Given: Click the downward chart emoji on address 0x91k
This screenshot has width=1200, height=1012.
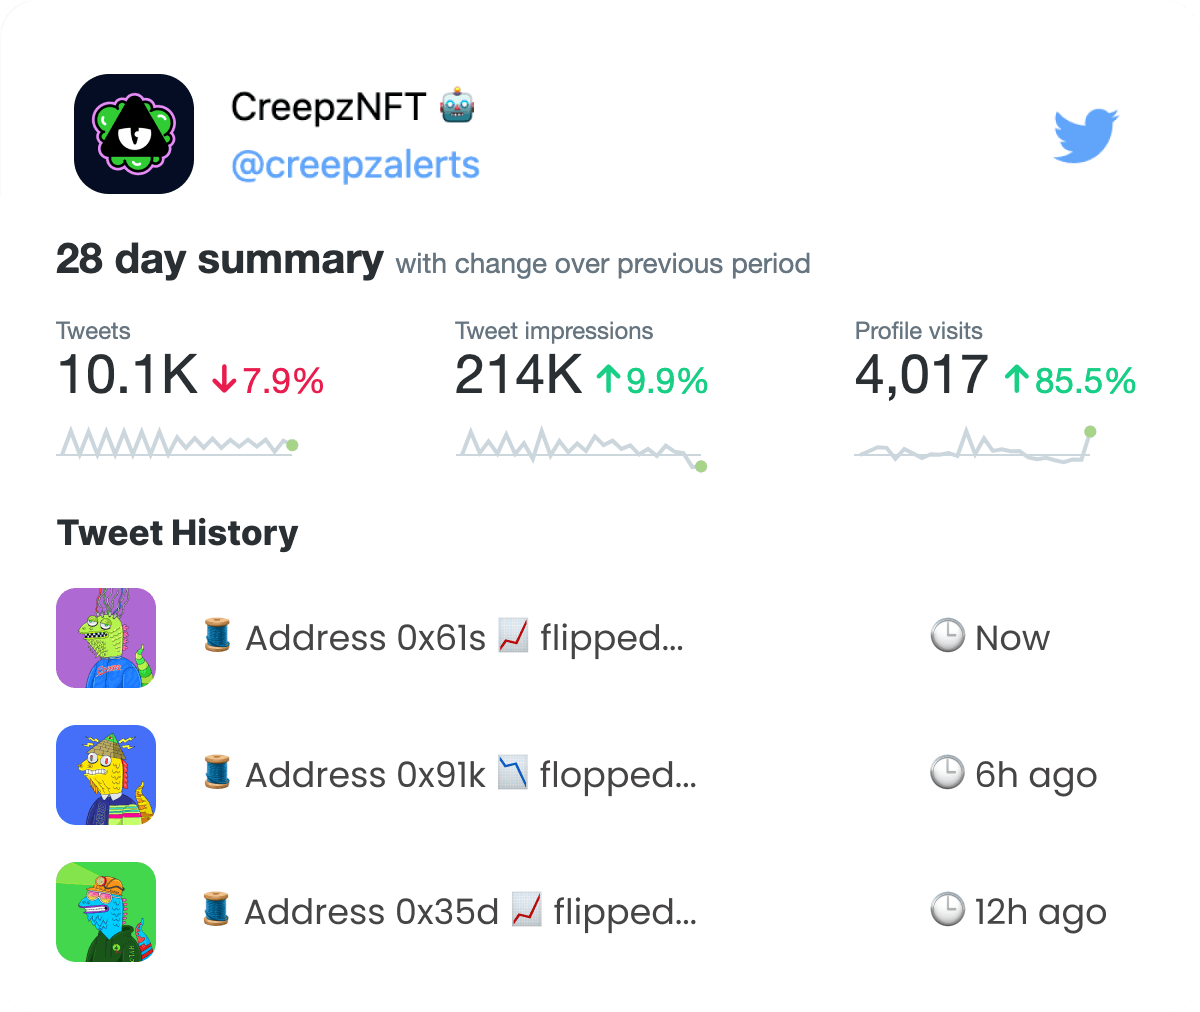Looking at the screenshot, I should (515, 774).
